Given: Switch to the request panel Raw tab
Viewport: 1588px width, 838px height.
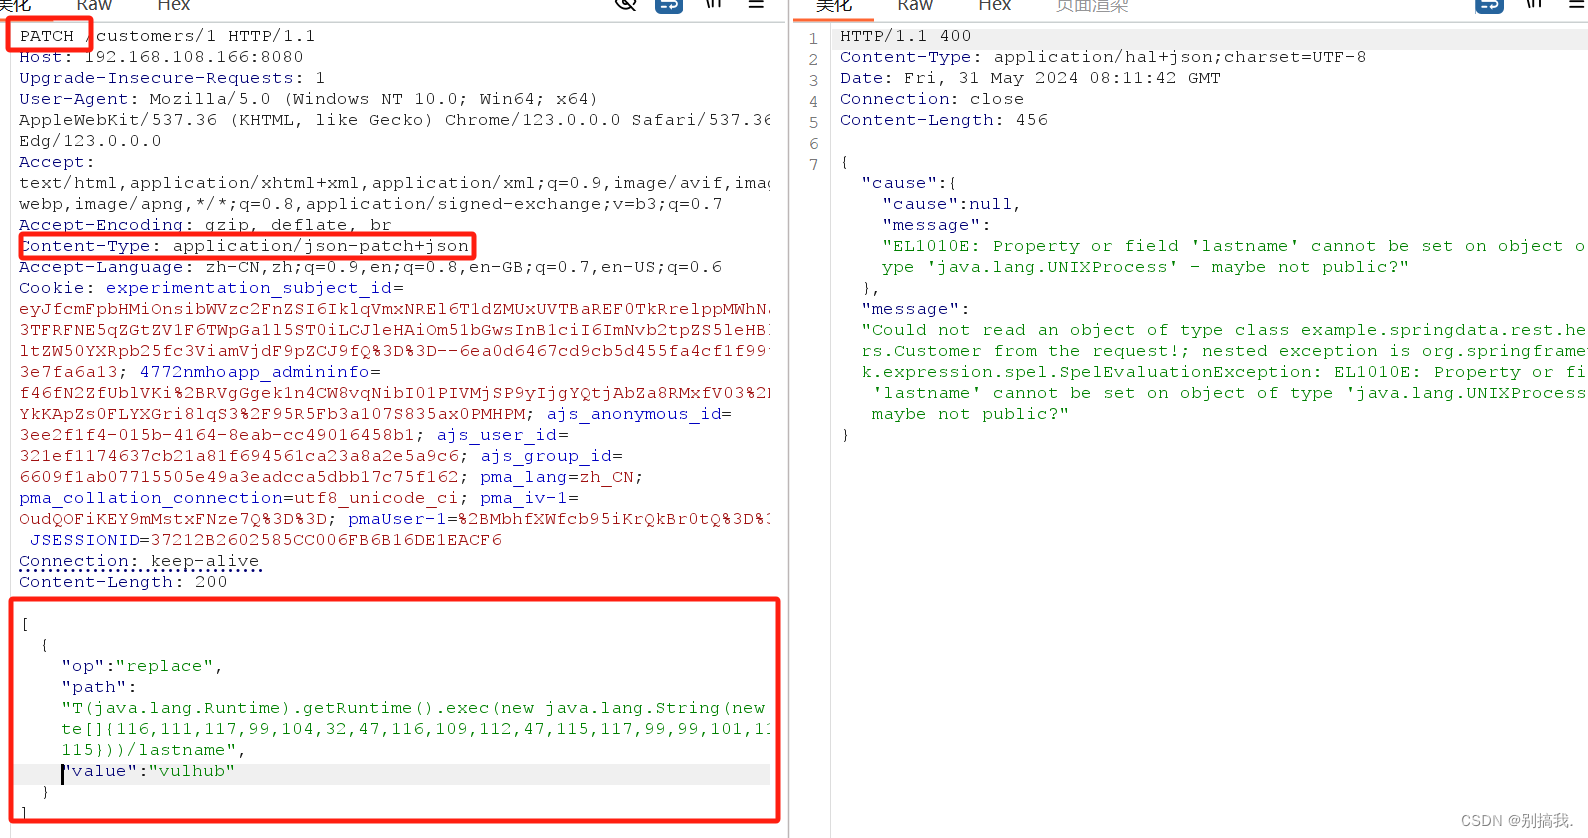Looking at the screenshot, I should pos(94,5).
